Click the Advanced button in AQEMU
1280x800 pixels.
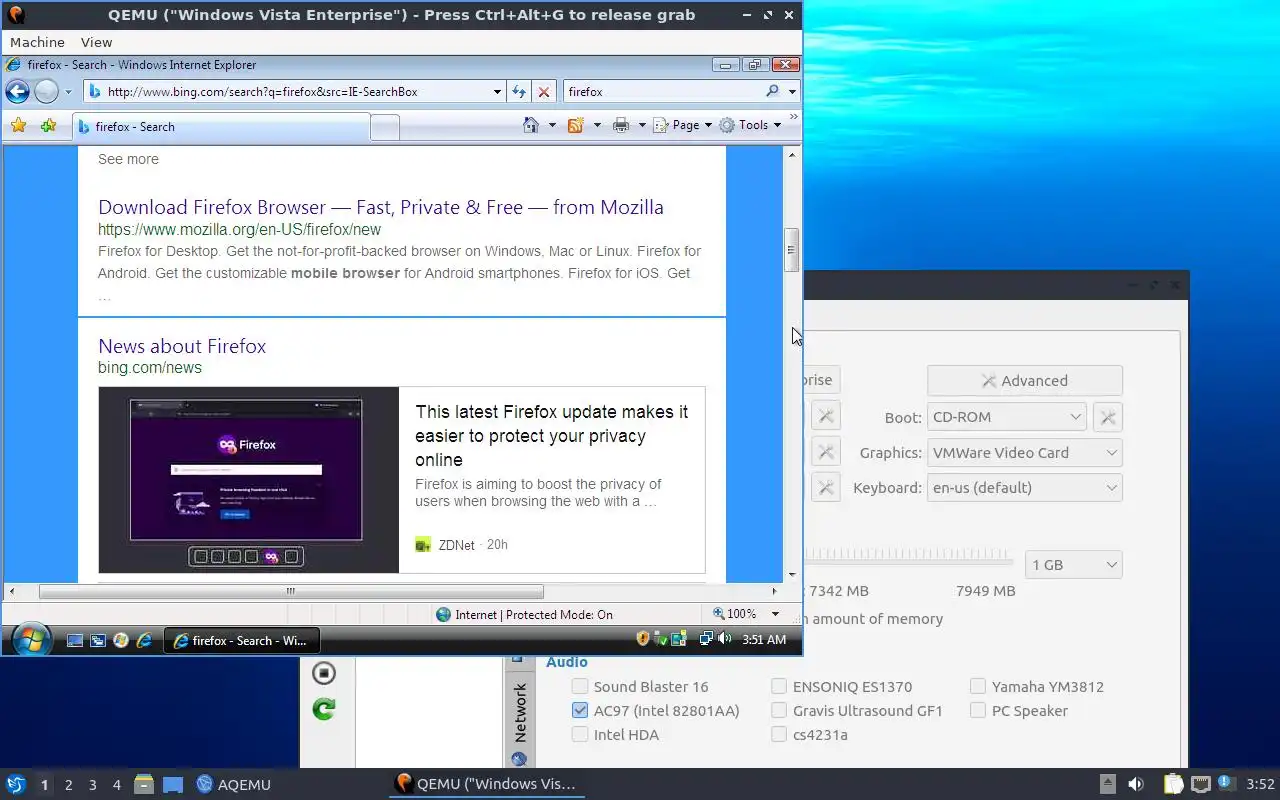point(1025,380)
